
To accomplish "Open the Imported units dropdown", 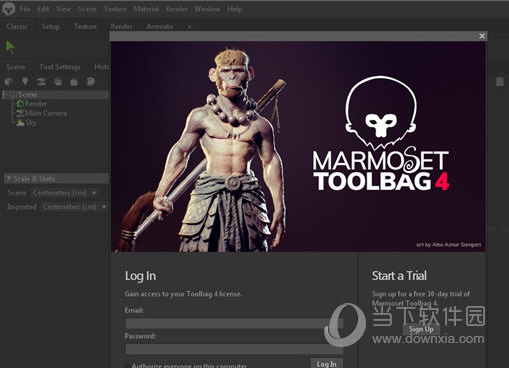I will [x=75, y=207].
